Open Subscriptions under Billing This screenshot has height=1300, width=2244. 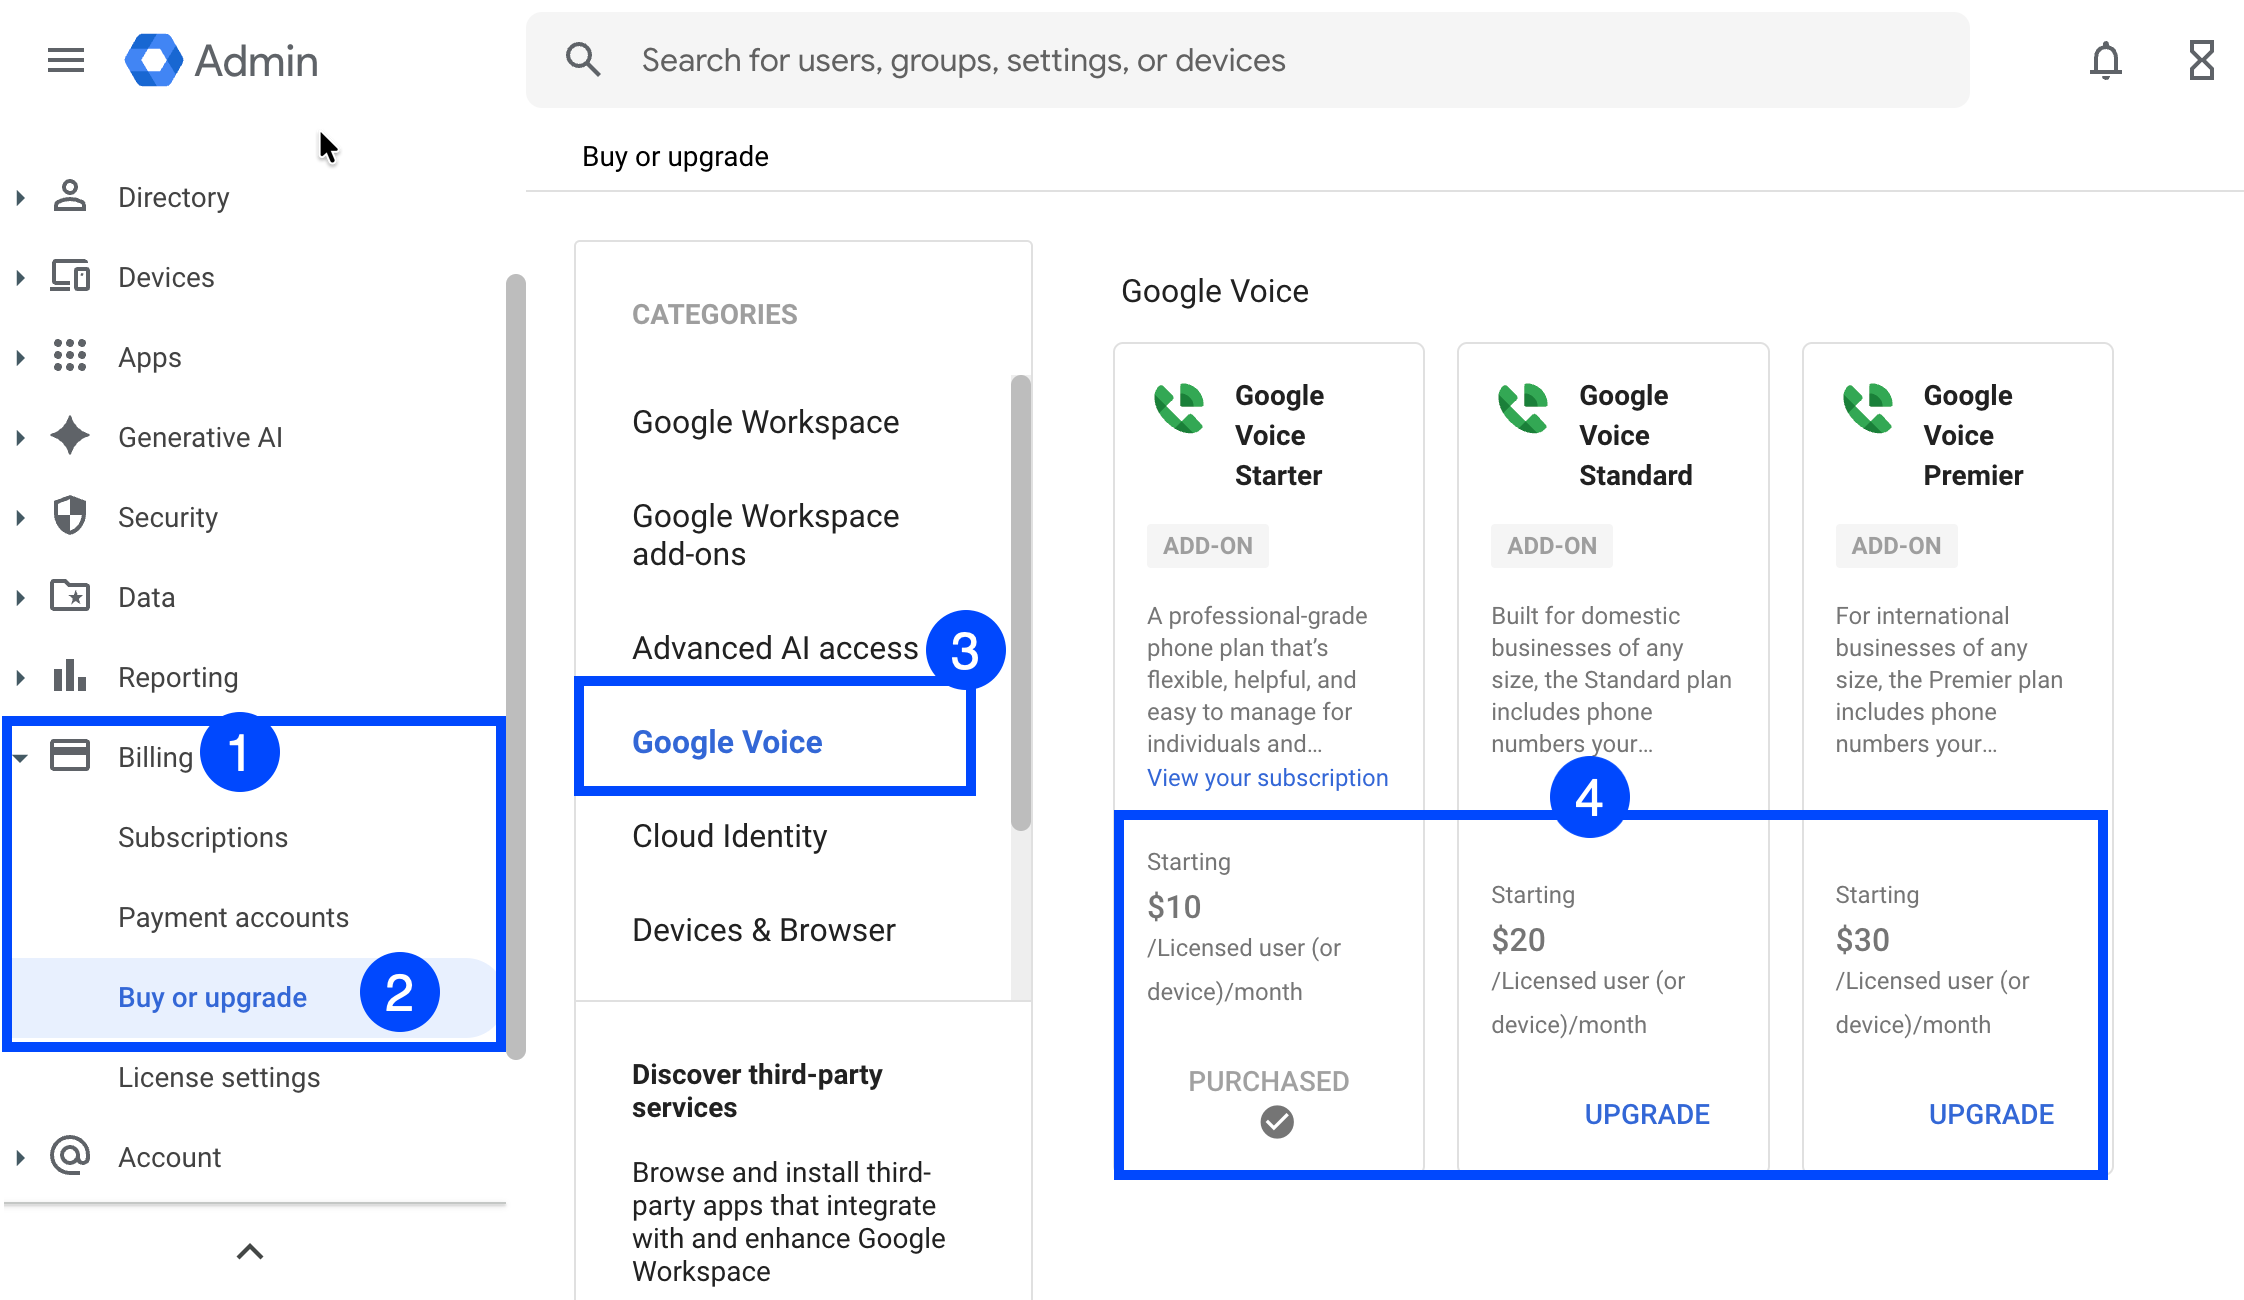coord(203,837)
